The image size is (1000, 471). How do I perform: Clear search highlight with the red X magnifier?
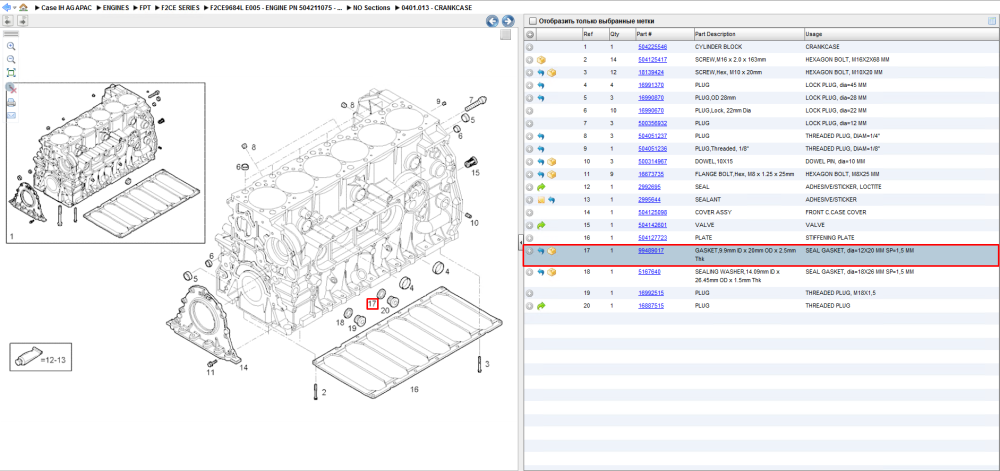coord(11,87)
